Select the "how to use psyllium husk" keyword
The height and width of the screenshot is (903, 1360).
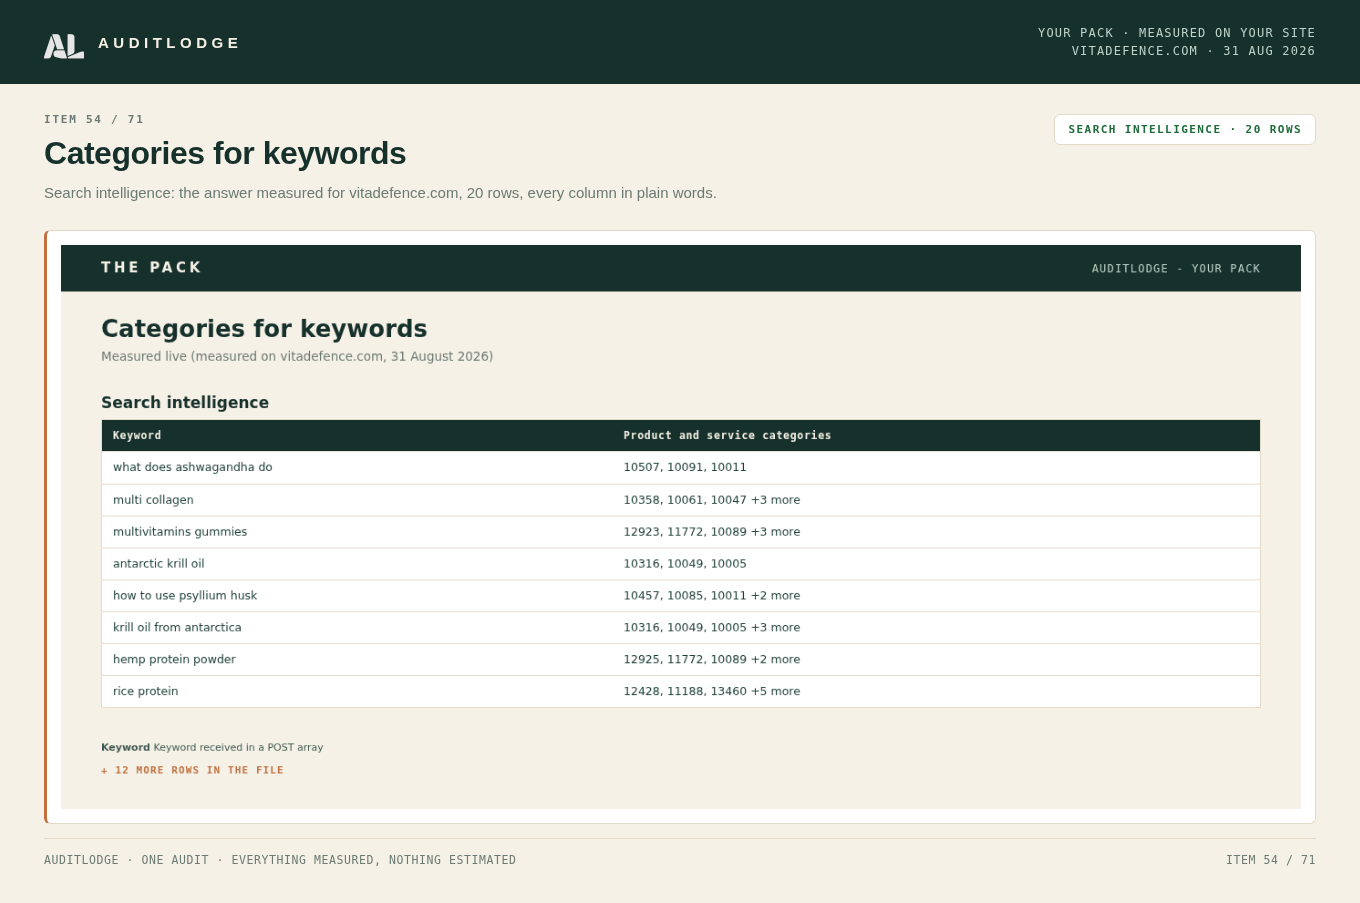pos(185,596)
